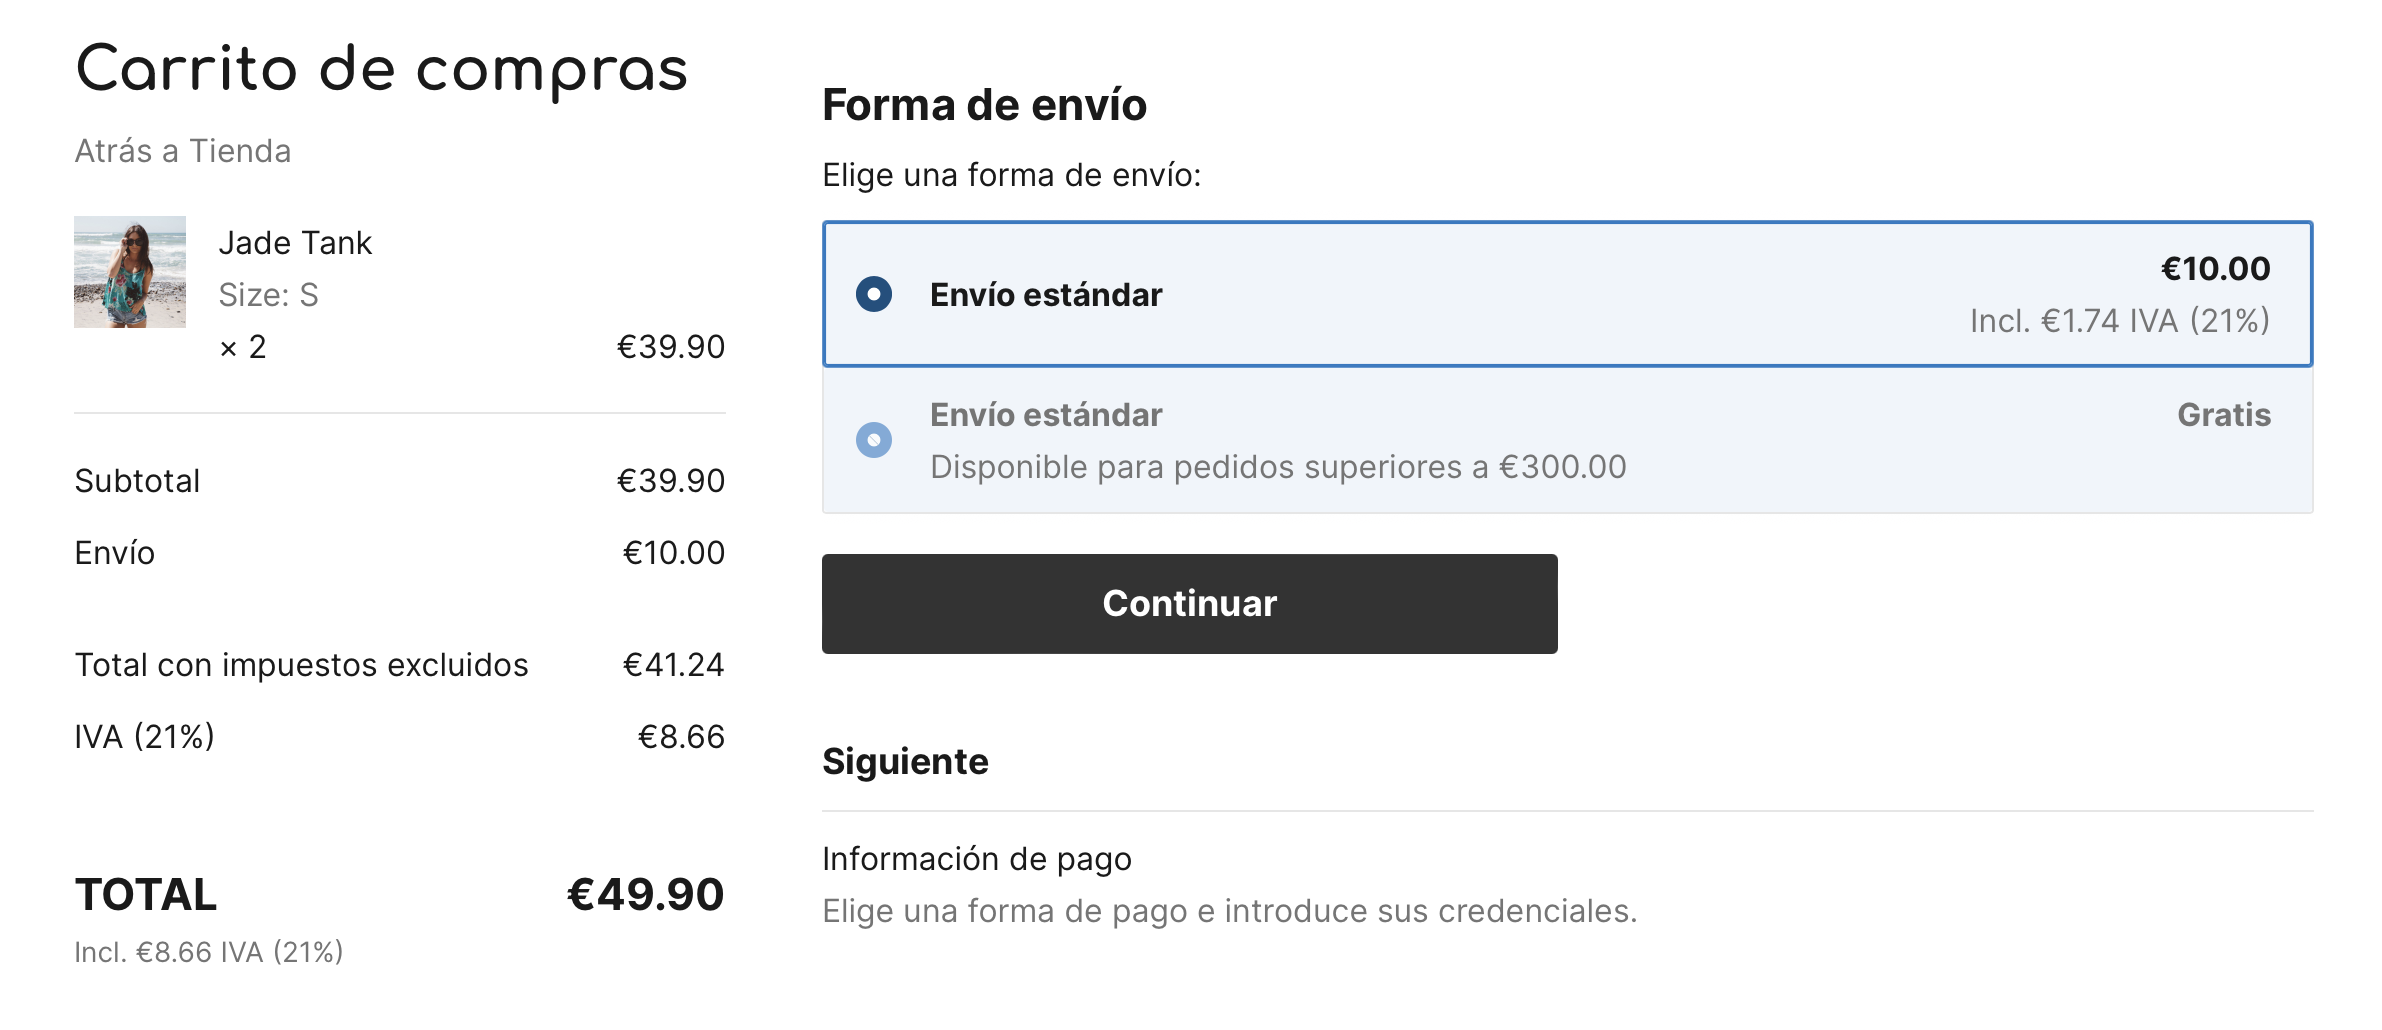Screen dimensions: 2382x1030
Task: Click the Gratis price label
Action: (2224, 415)
